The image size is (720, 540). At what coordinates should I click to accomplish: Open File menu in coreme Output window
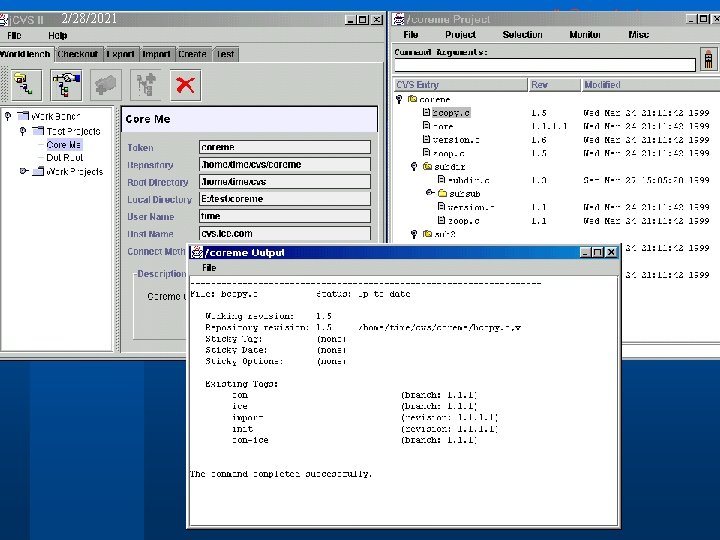point(209,268)
